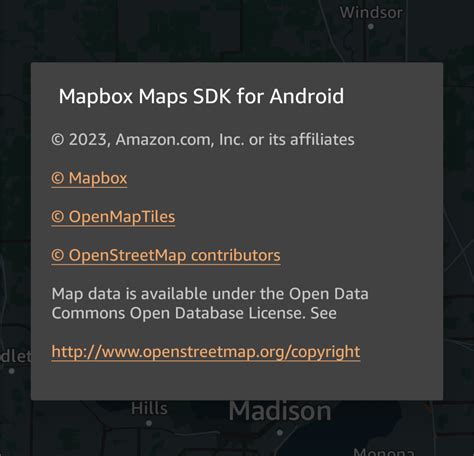Open the © Mapbox attribution link
474x456 pixels.
tap(89, 178)
